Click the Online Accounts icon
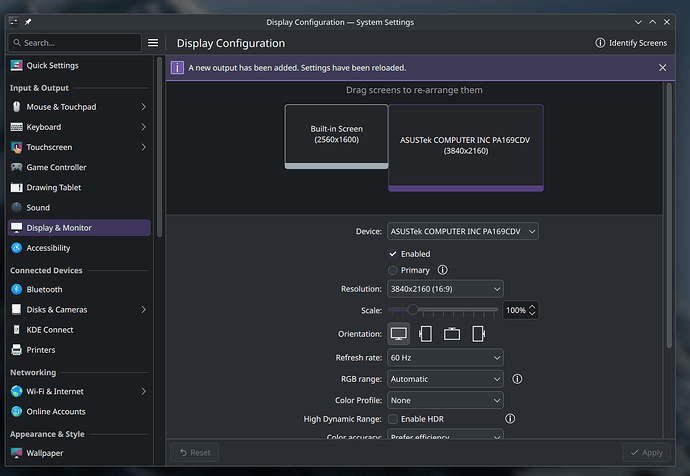 (x=16, y=411)
